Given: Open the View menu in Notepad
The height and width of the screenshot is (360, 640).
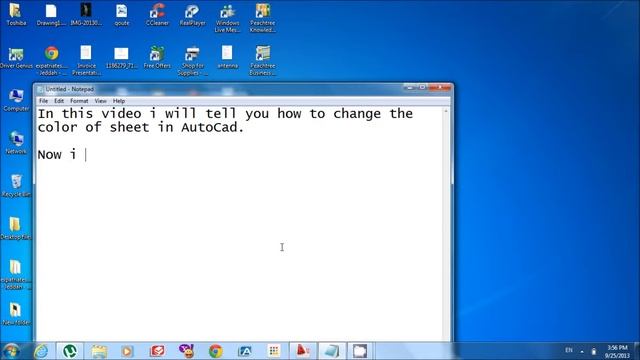Looking at the screenshot, I should 100,101.
